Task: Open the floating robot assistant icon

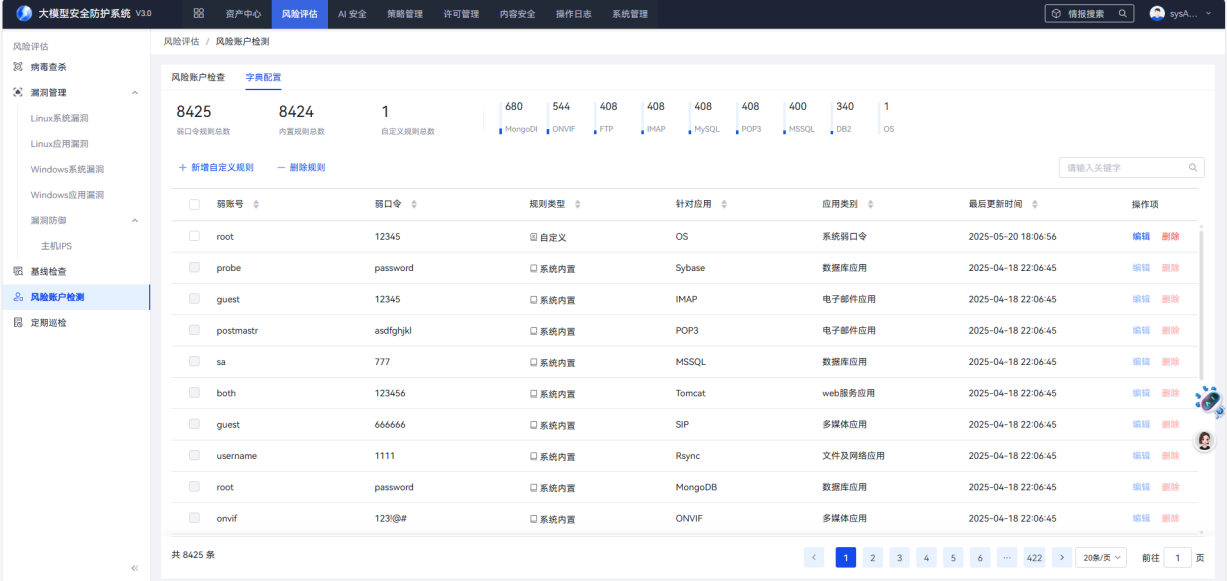Action: (x=1209, y=401)
